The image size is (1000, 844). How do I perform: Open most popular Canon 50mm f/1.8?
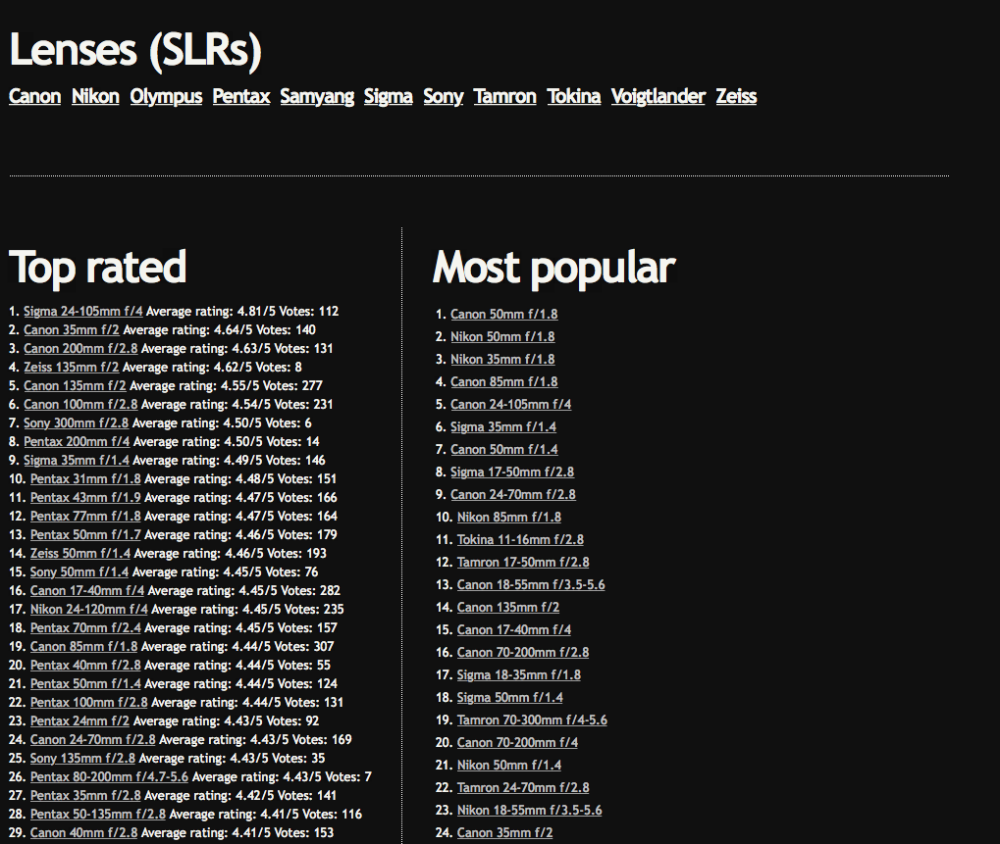(504, 314)
